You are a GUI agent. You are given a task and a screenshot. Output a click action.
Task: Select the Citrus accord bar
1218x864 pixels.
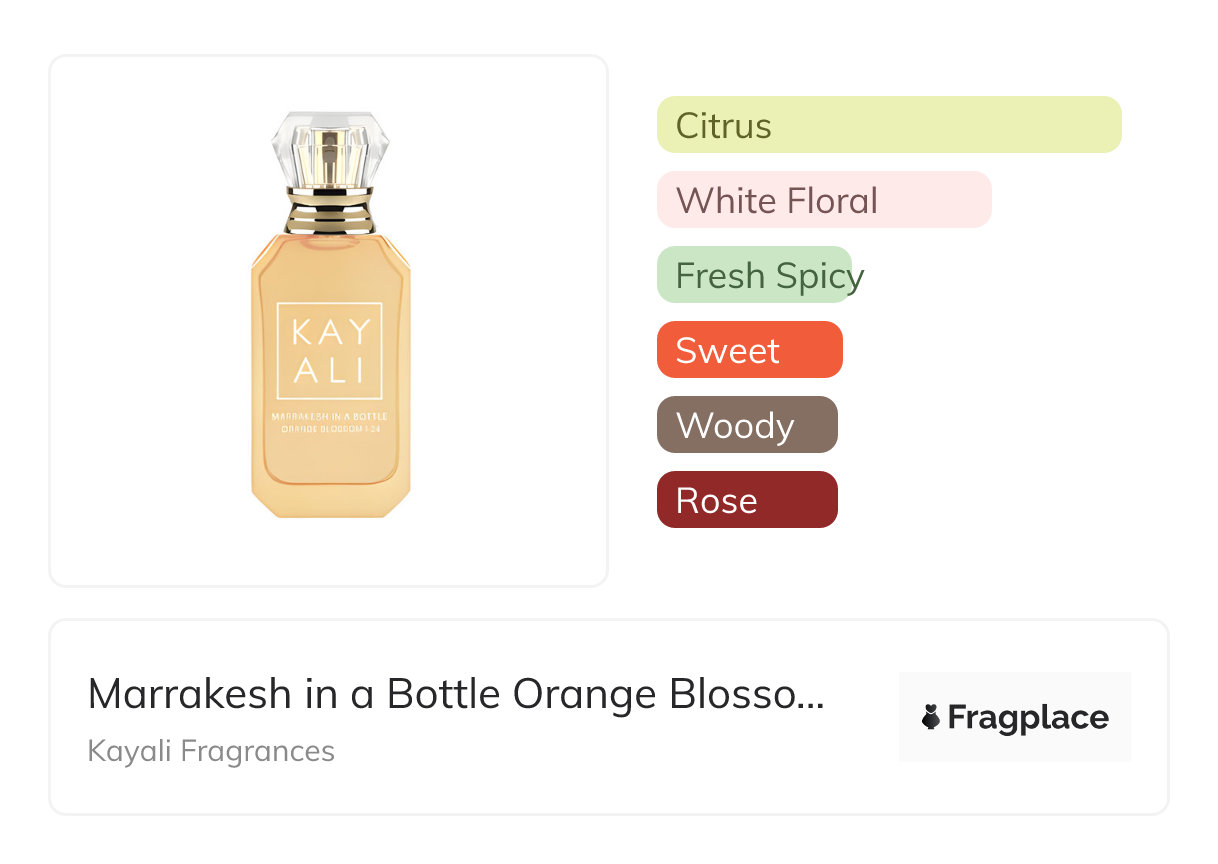pos(889,125)
